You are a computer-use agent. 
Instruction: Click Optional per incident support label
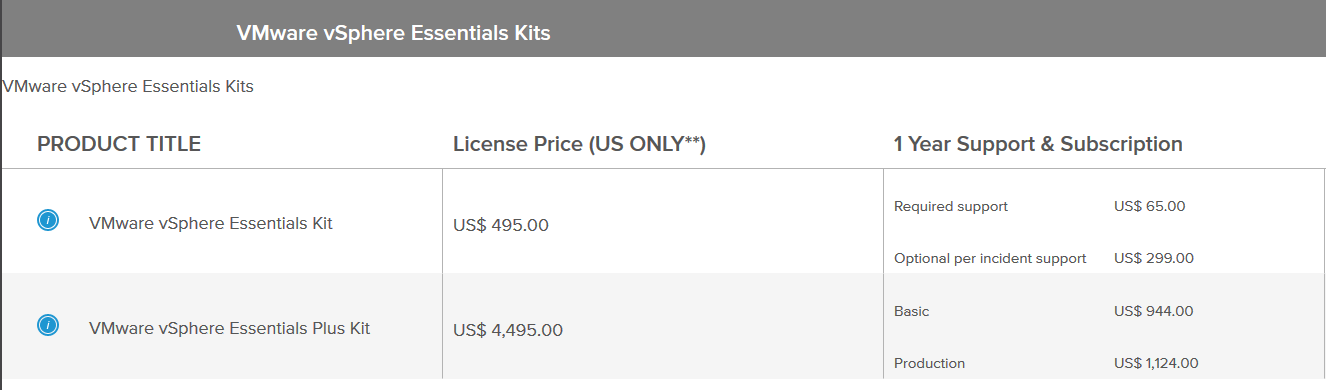tap(990, 259)
